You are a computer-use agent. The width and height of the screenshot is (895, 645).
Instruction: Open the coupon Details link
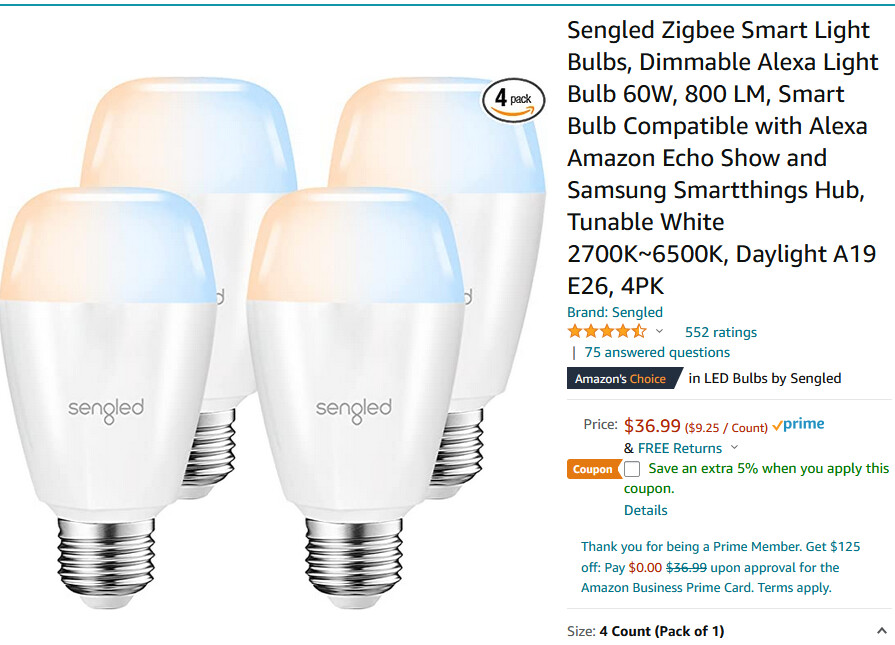(x=646, y=510)
